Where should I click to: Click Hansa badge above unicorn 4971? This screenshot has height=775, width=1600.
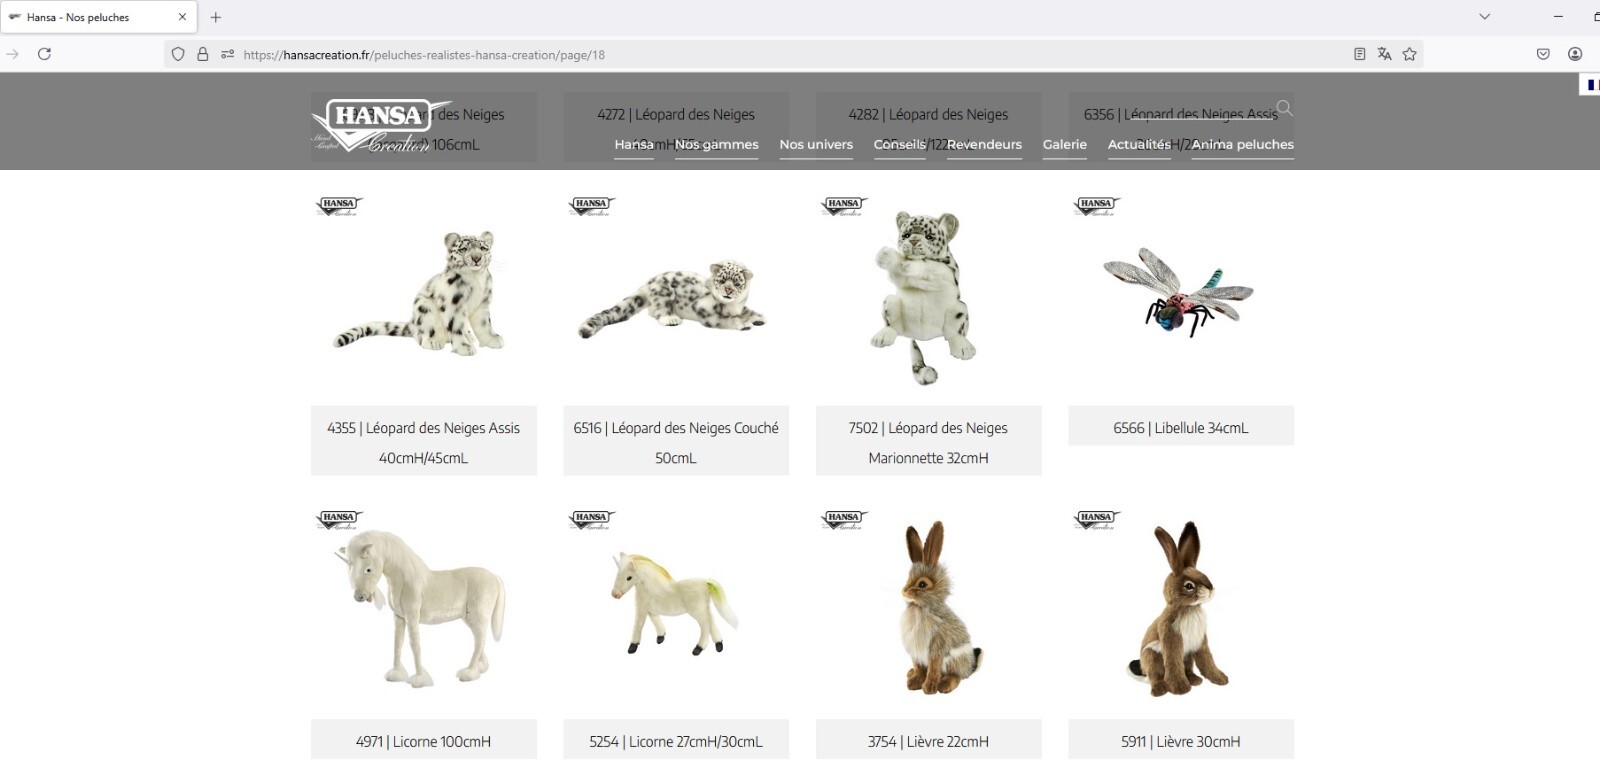coord(339,520)
